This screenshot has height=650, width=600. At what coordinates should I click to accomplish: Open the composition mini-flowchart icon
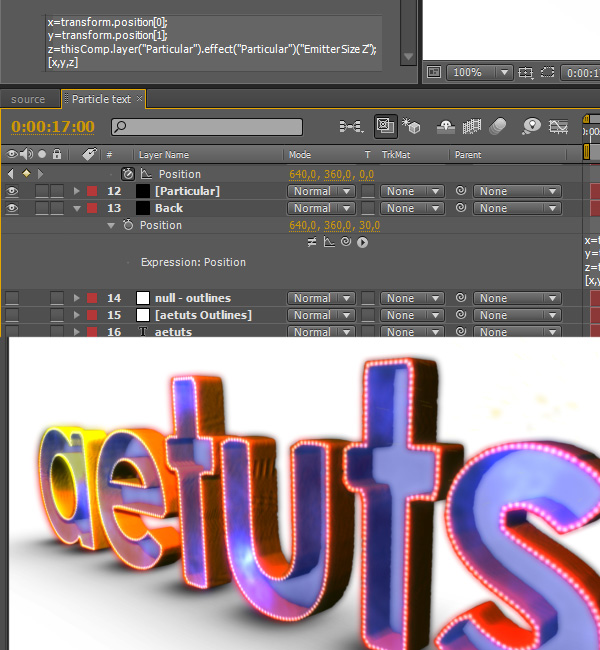click(x=351, y=126)
